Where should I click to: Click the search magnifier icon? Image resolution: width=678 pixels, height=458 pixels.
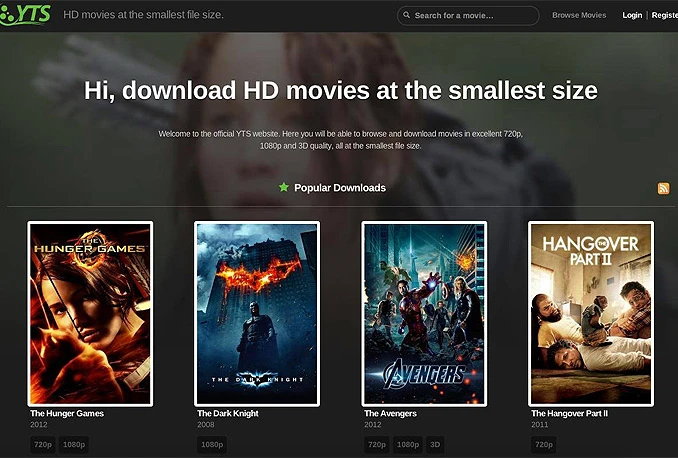tap(406, 15)
